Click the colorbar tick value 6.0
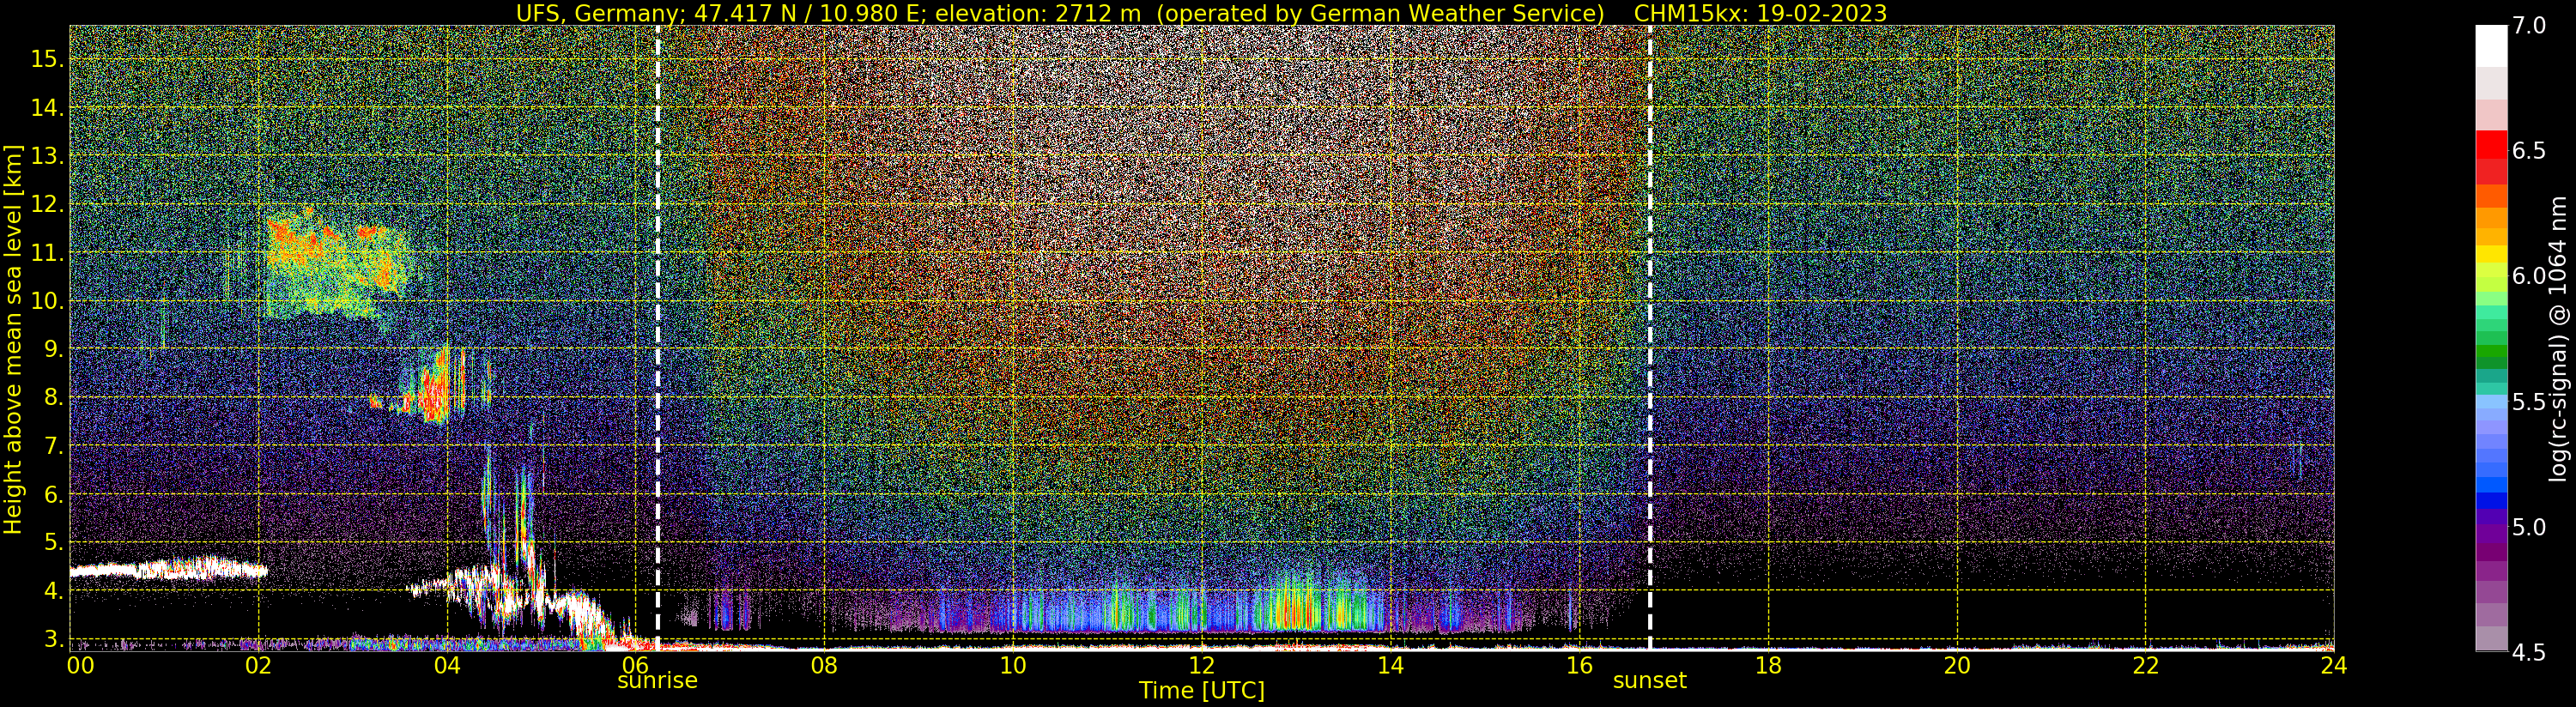2576x707 pixels. [2529, 276]
